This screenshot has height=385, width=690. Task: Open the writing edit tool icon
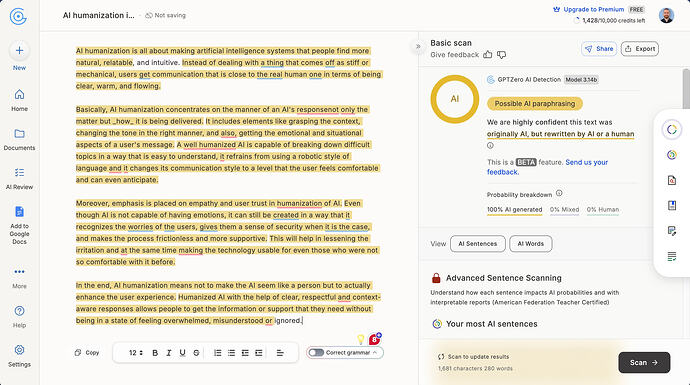pyautogui.click(x=672, y=231)
